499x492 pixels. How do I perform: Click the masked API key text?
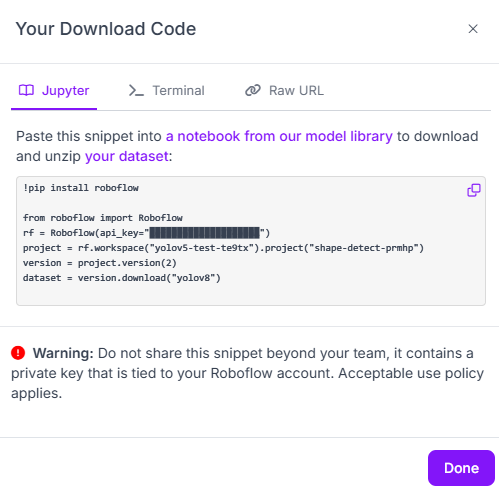pos(204,233)
